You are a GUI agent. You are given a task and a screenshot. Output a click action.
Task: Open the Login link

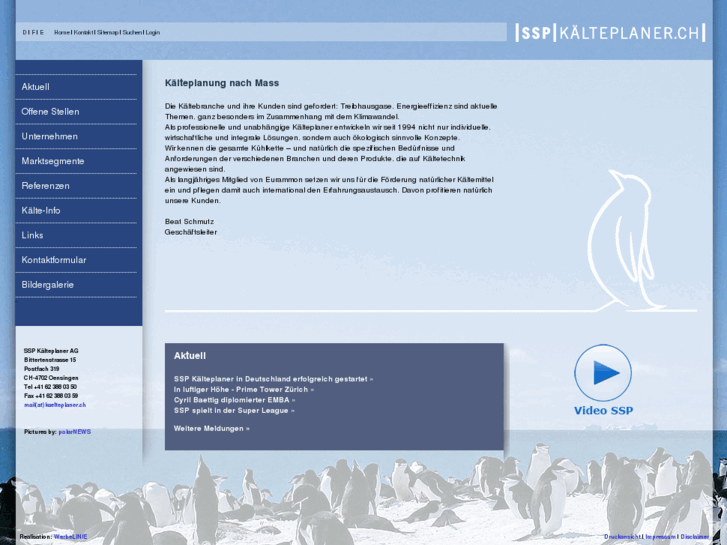pyautogui.click(x=153, y=32)
